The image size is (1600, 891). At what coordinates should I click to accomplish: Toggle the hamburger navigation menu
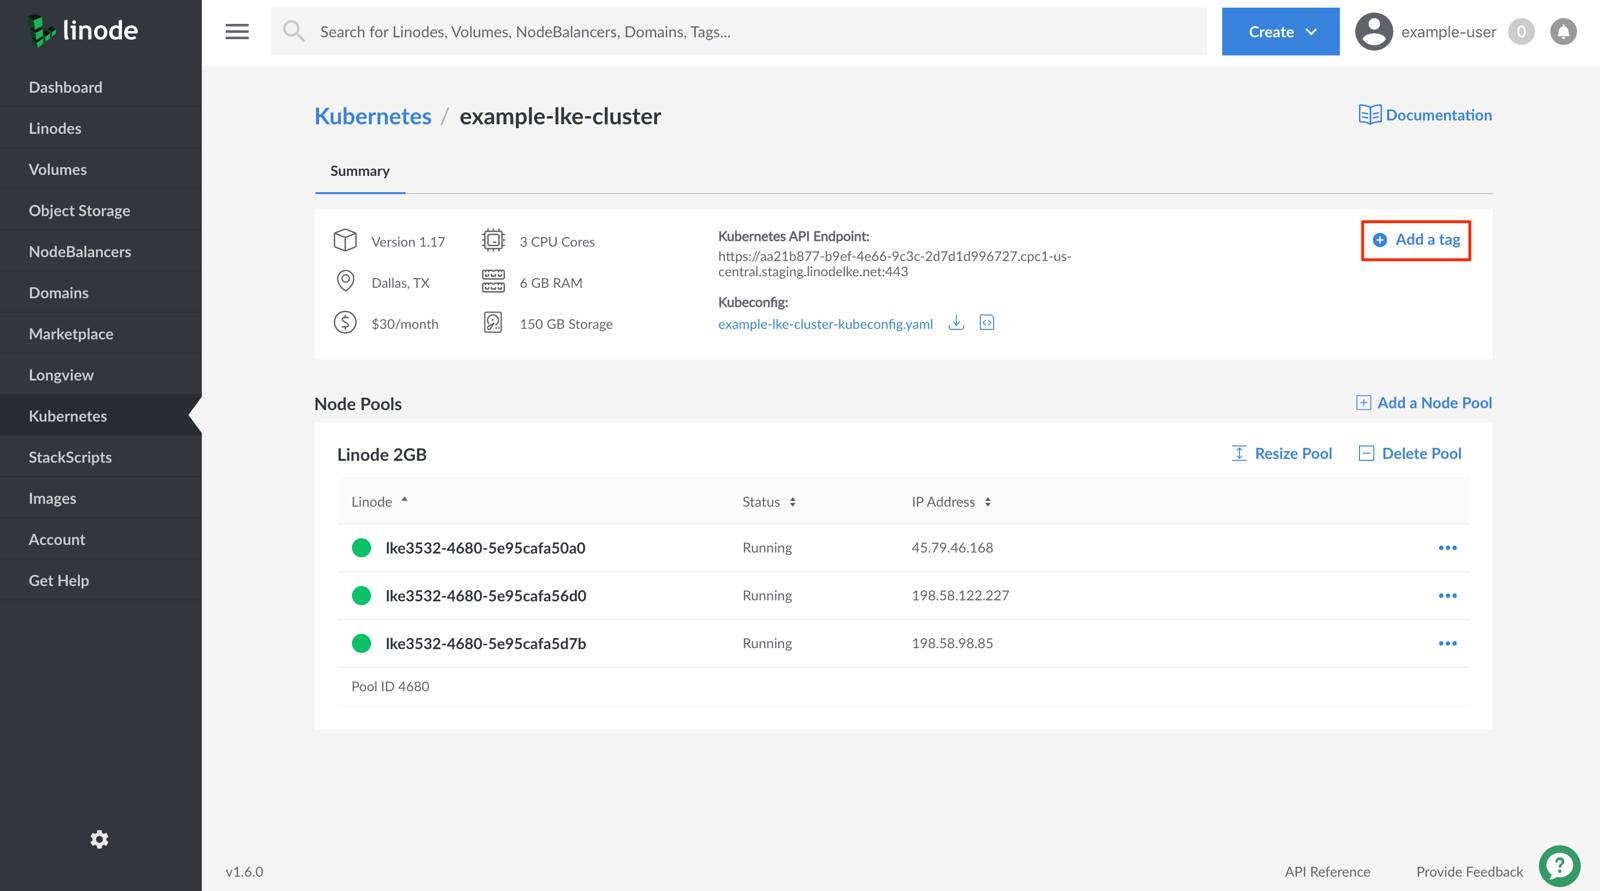tap(237, 32)
